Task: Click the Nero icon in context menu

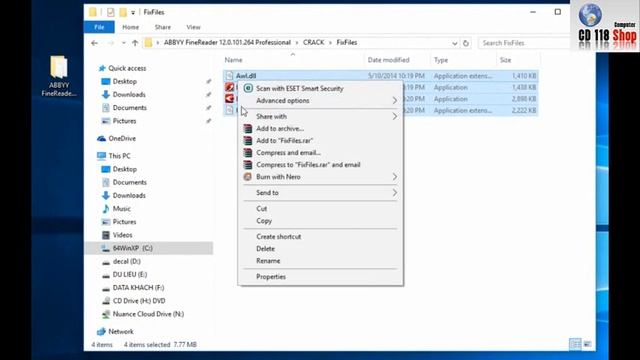Action: [x=248, y=177]
